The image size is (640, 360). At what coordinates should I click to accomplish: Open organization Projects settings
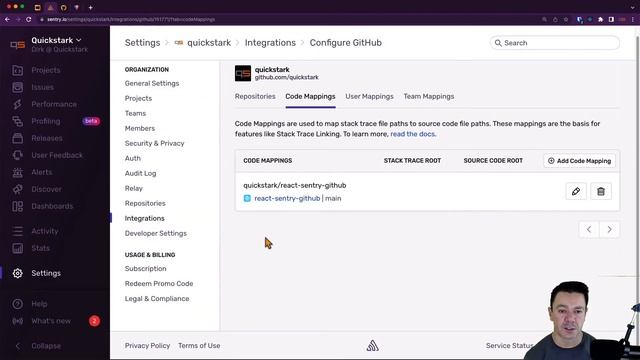(x=138, y=98)
